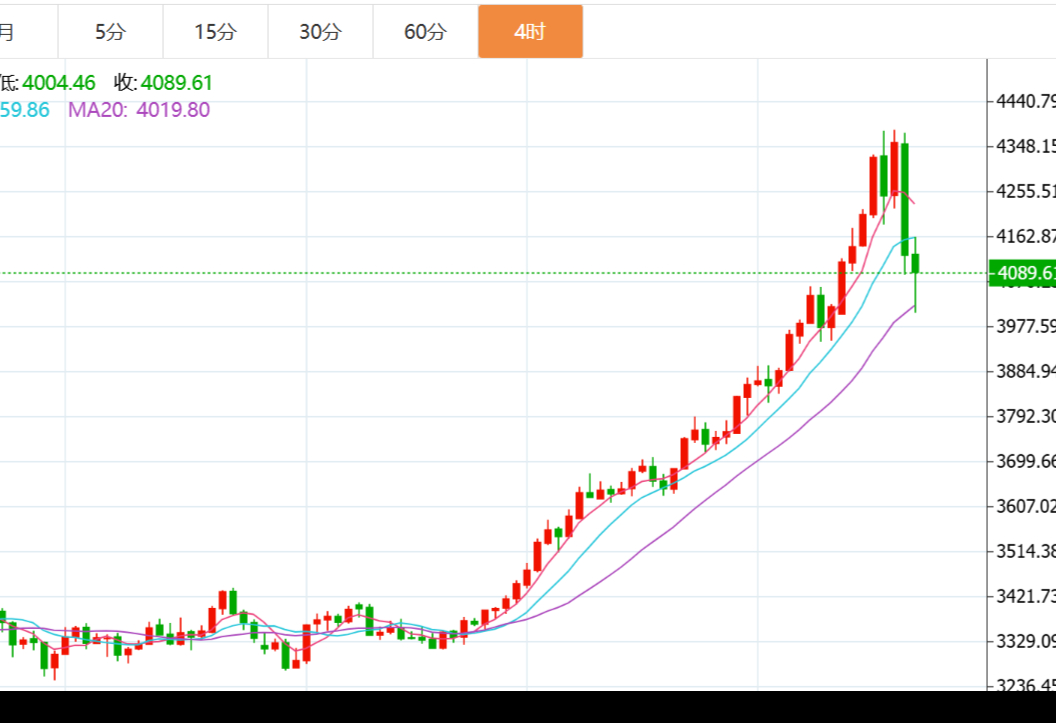Click the purple MA20: 4019.80 legend
The height and width of the screenshot is (723, 1056).
[x=139, y=110]
